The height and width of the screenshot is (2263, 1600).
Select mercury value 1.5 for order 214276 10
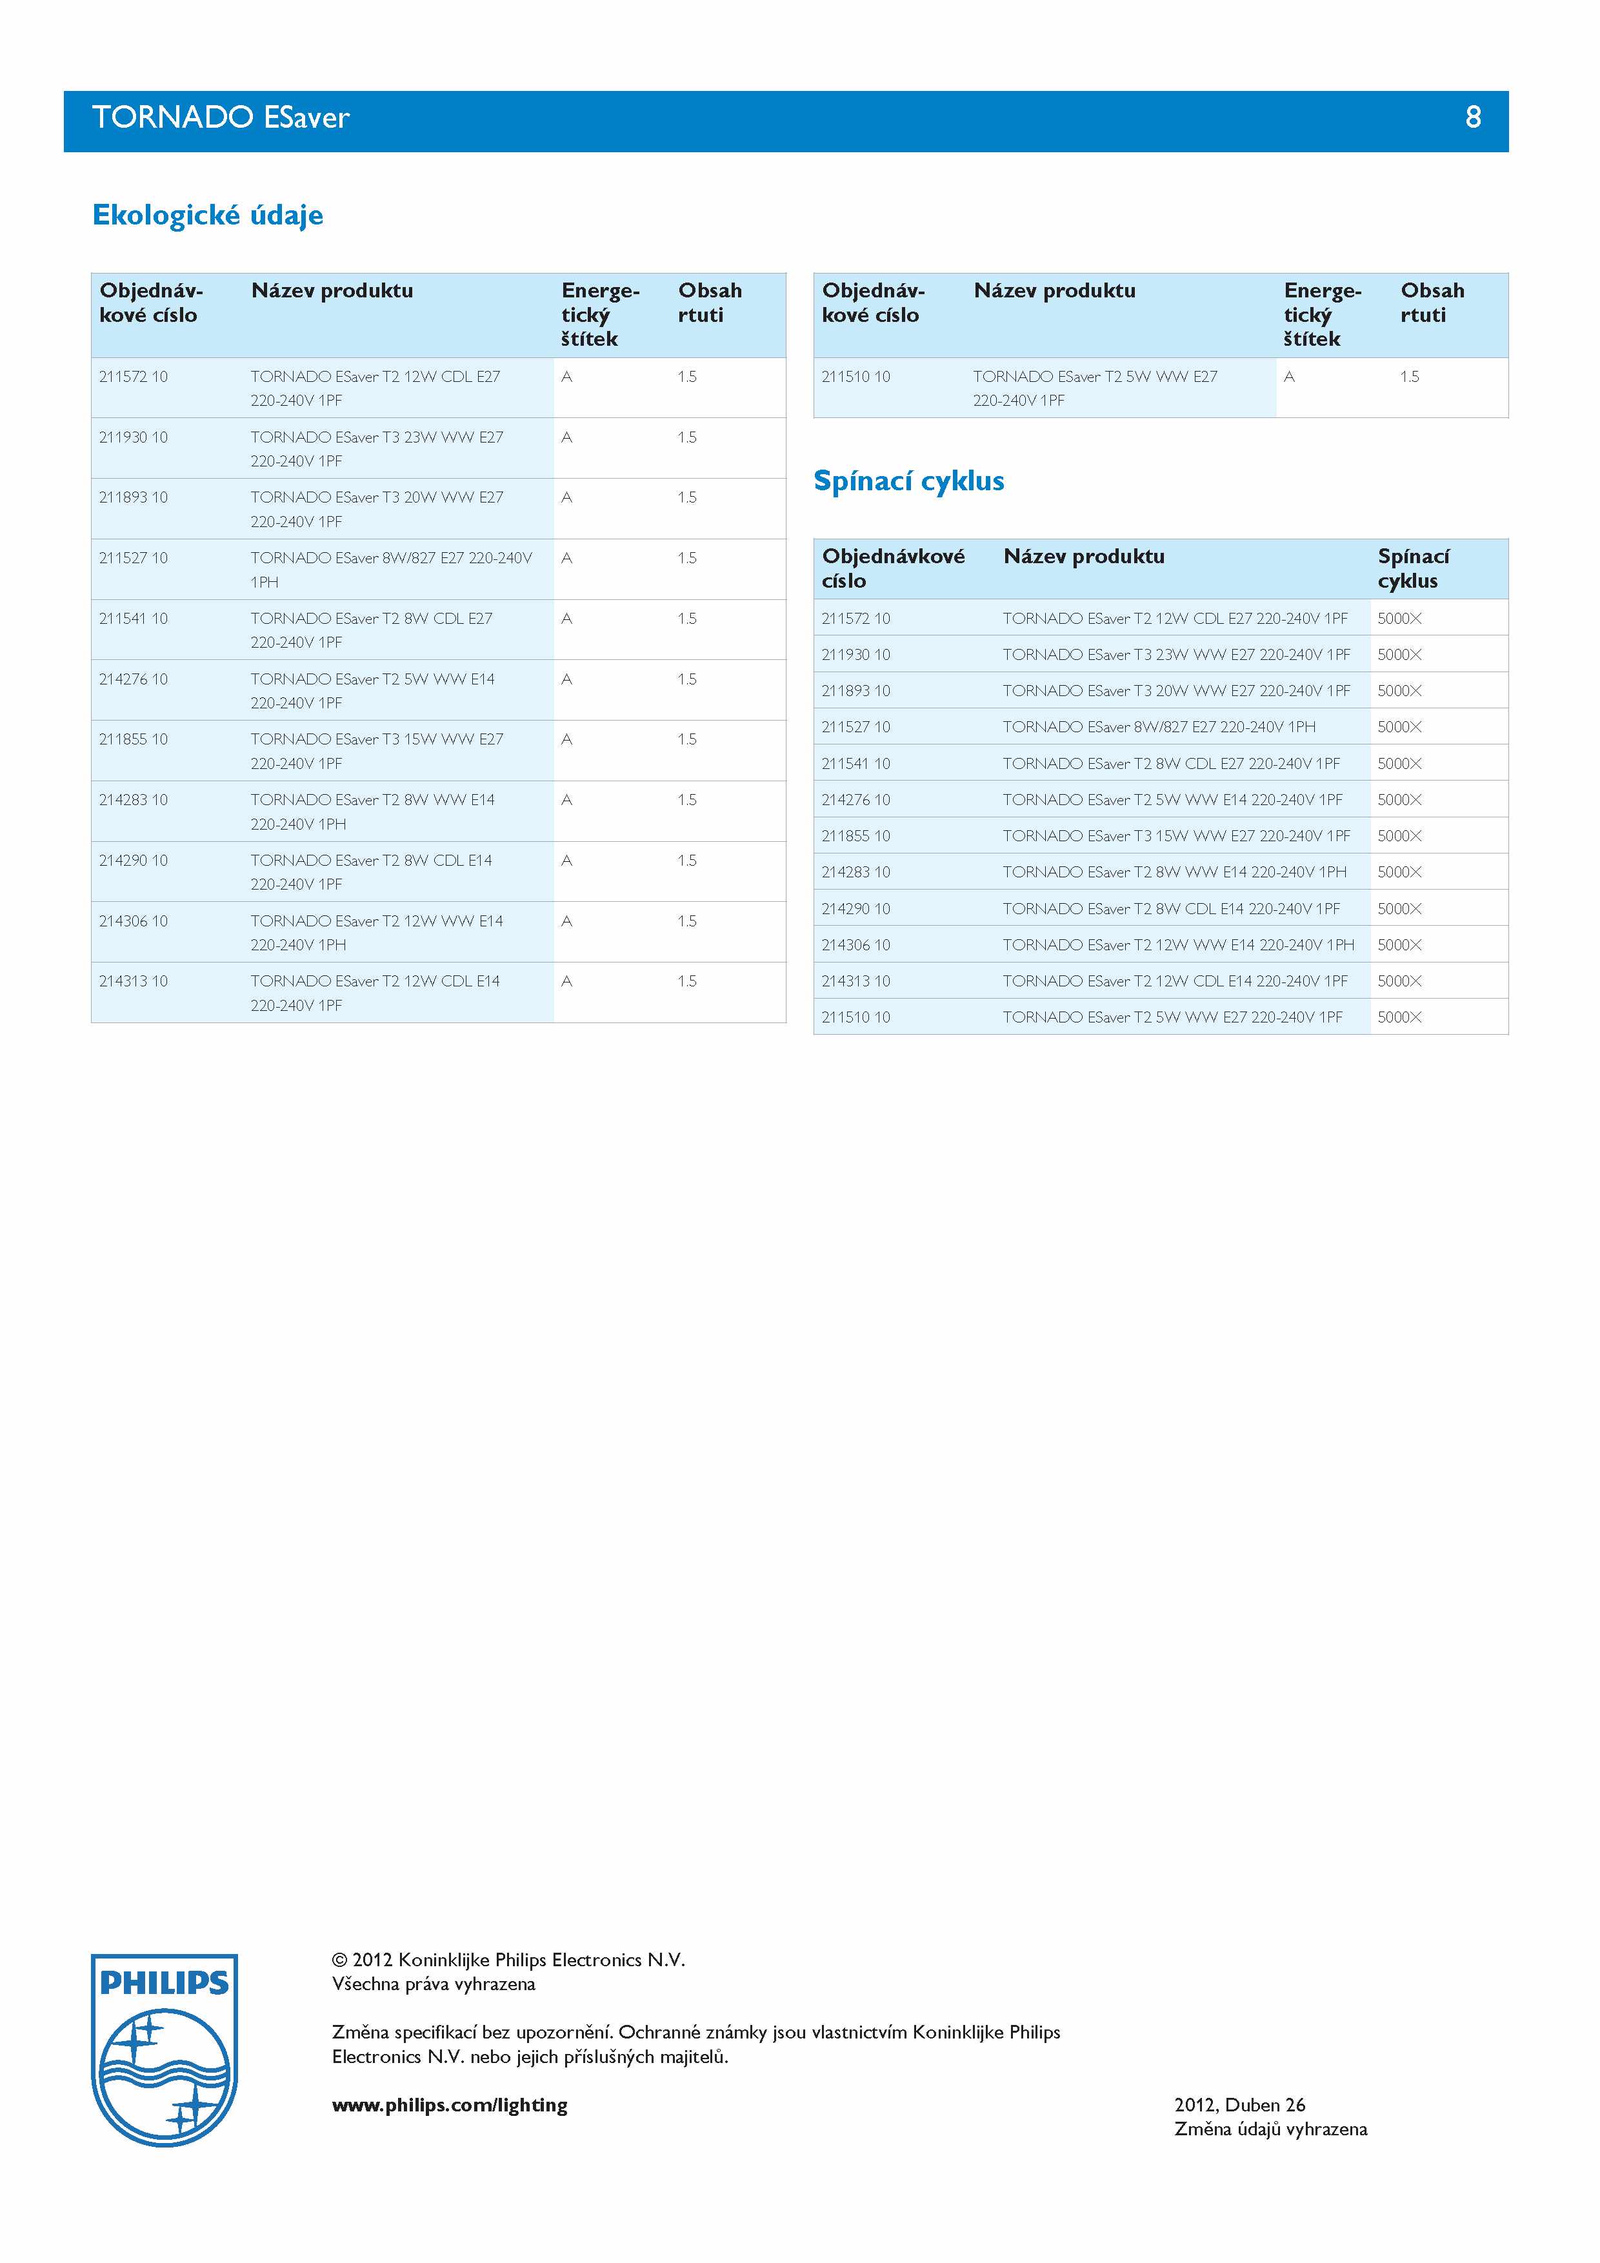coord(686,679)
